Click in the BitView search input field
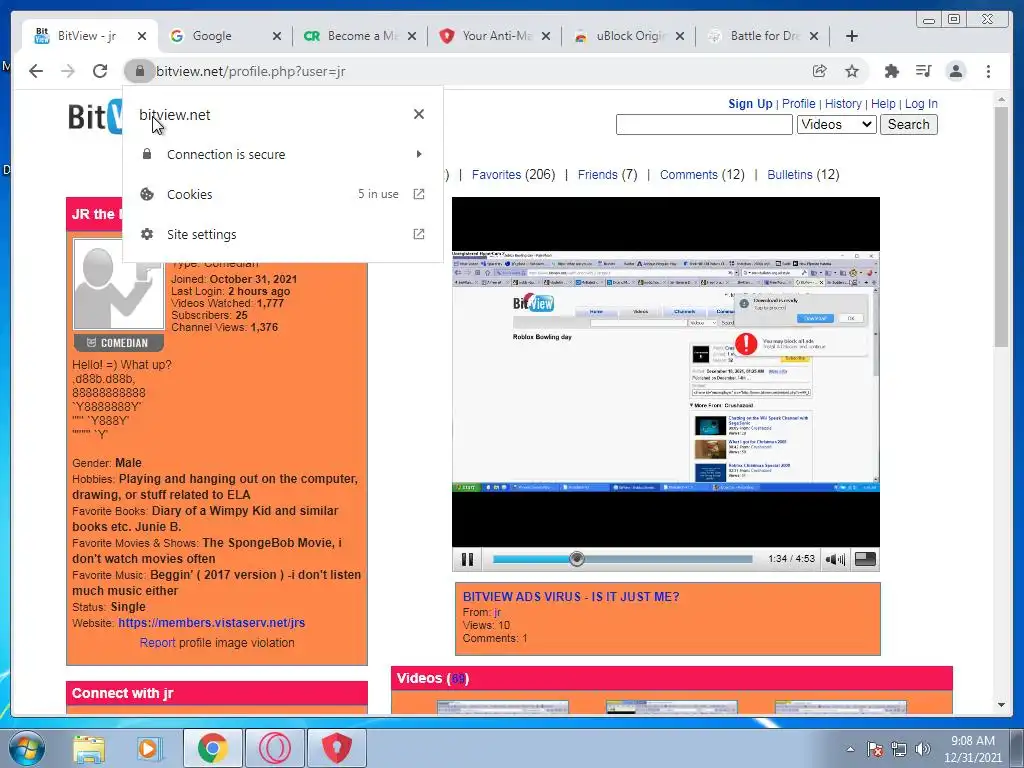Screen dimensions: 1024x768 [704, 124]
